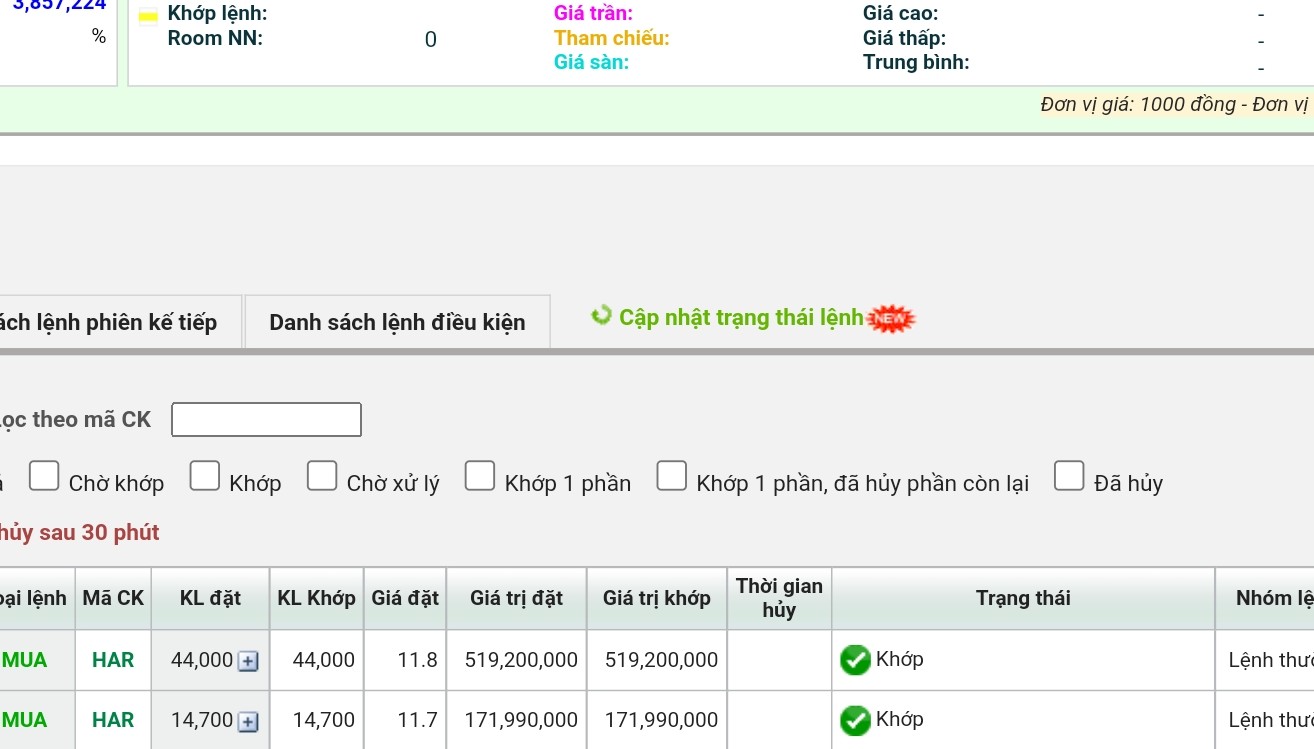Click the green check icon on the 14,700 order
This screenshot has height=749, width=1314.
[x=855, y=720]
